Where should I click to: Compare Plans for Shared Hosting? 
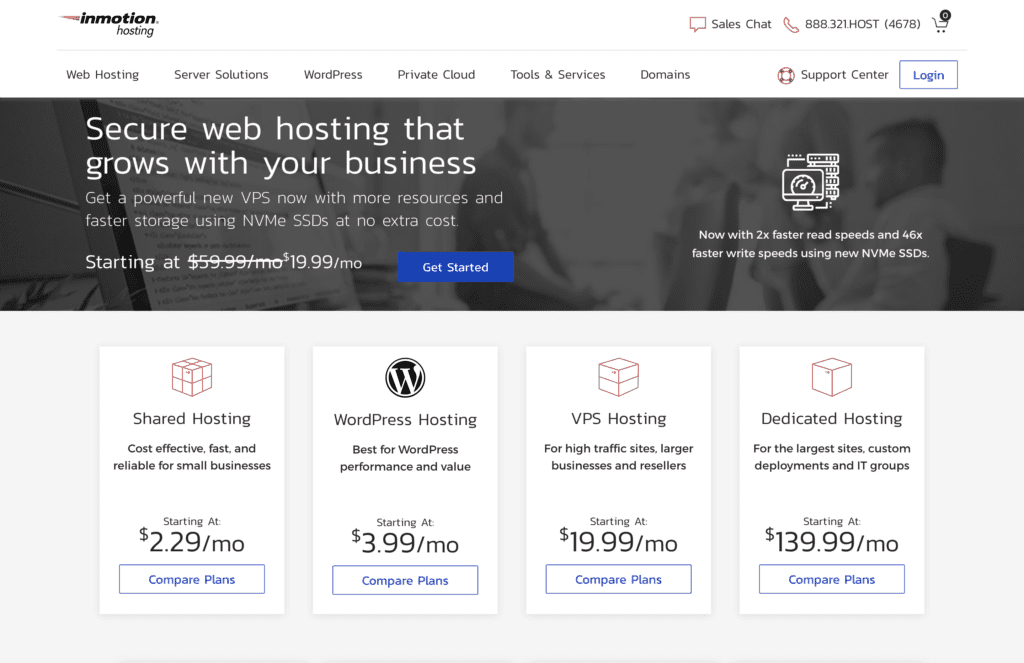(192, 580)
